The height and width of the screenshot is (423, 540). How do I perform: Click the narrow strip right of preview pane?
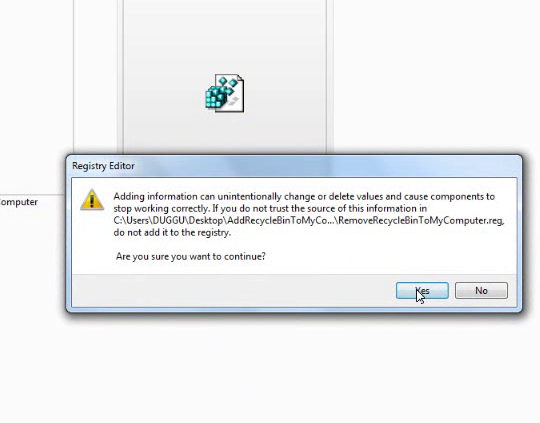click(x=330, y=76)
